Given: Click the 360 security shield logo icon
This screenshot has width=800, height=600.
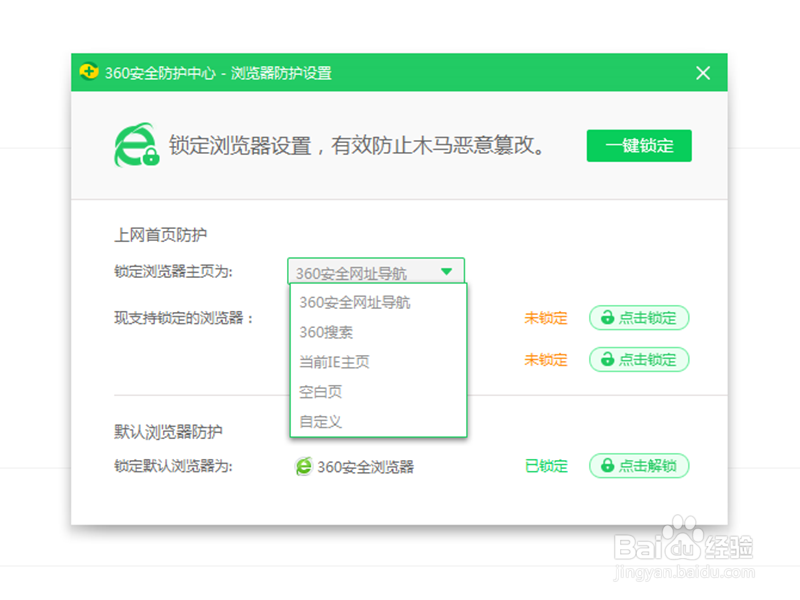Looking at the screenshot, I should [x=89, y=72].
